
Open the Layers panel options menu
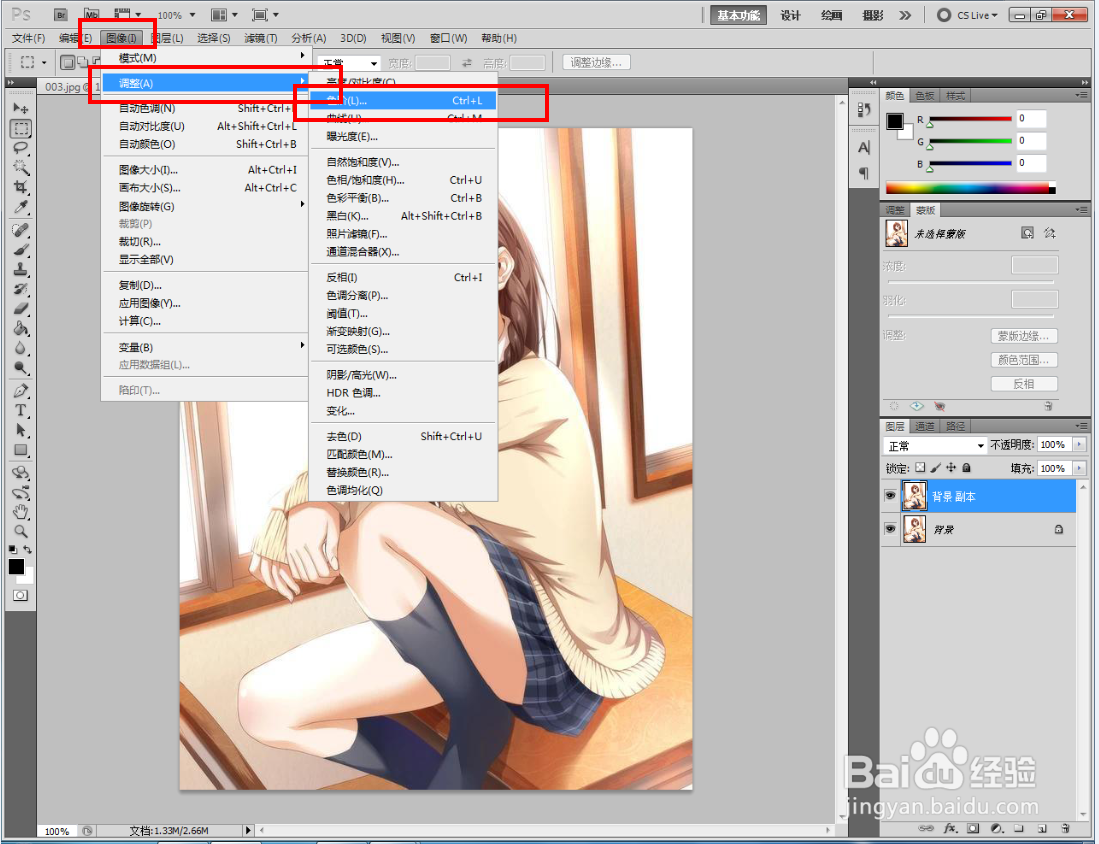(1081, 426)
